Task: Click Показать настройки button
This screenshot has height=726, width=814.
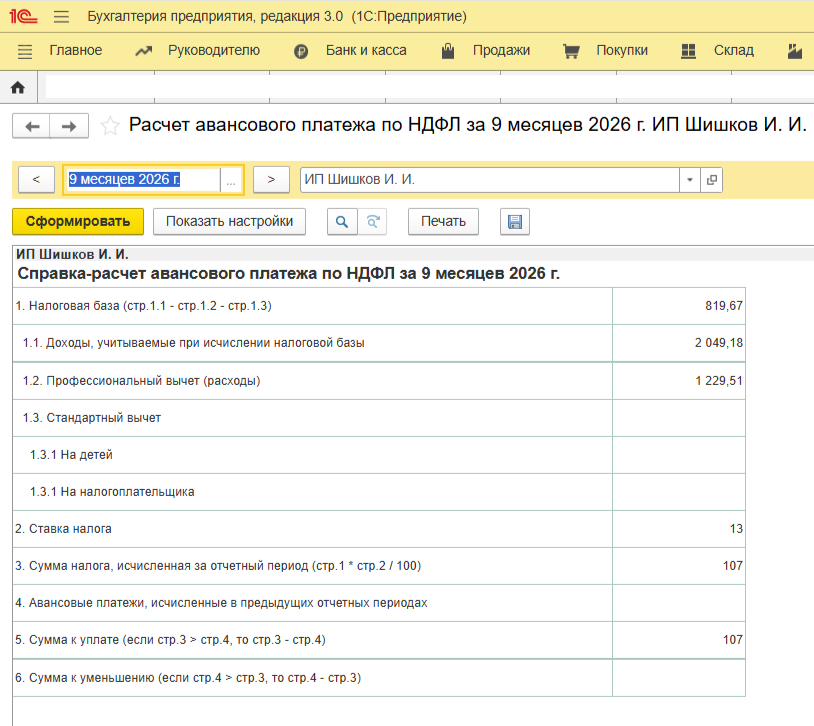Action: pyautogui.click(x=229, y=222)
